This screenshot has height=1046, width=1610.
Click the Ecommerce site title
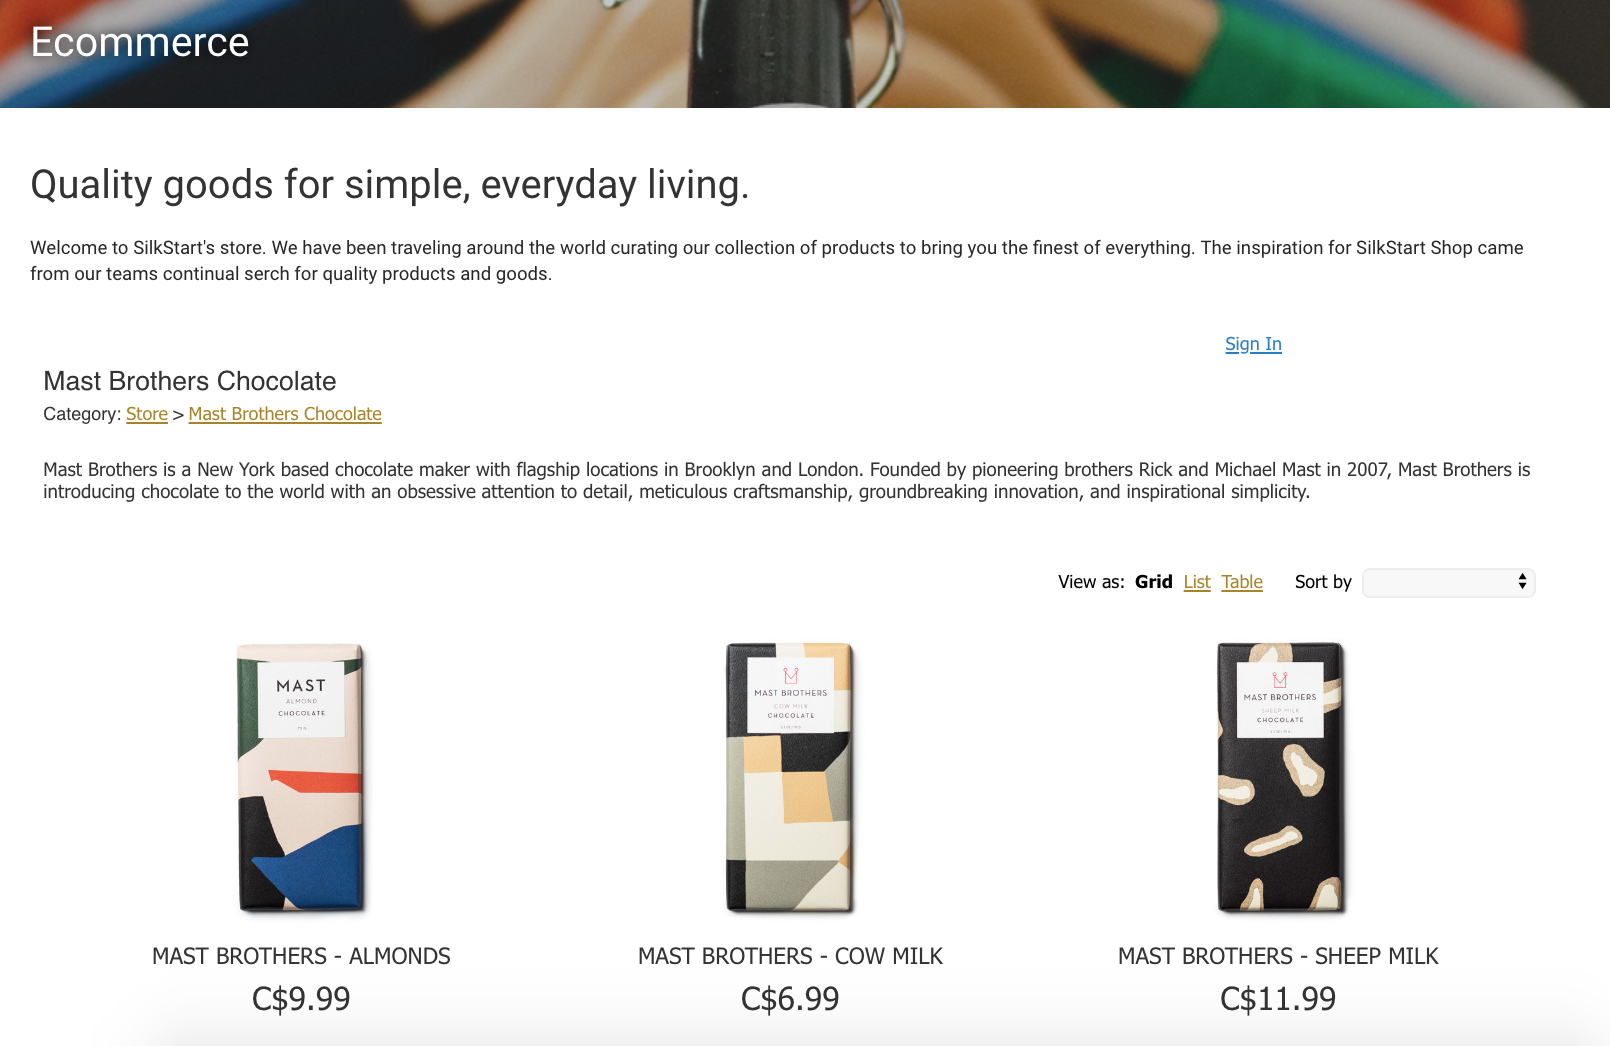(x=140, y=43)
